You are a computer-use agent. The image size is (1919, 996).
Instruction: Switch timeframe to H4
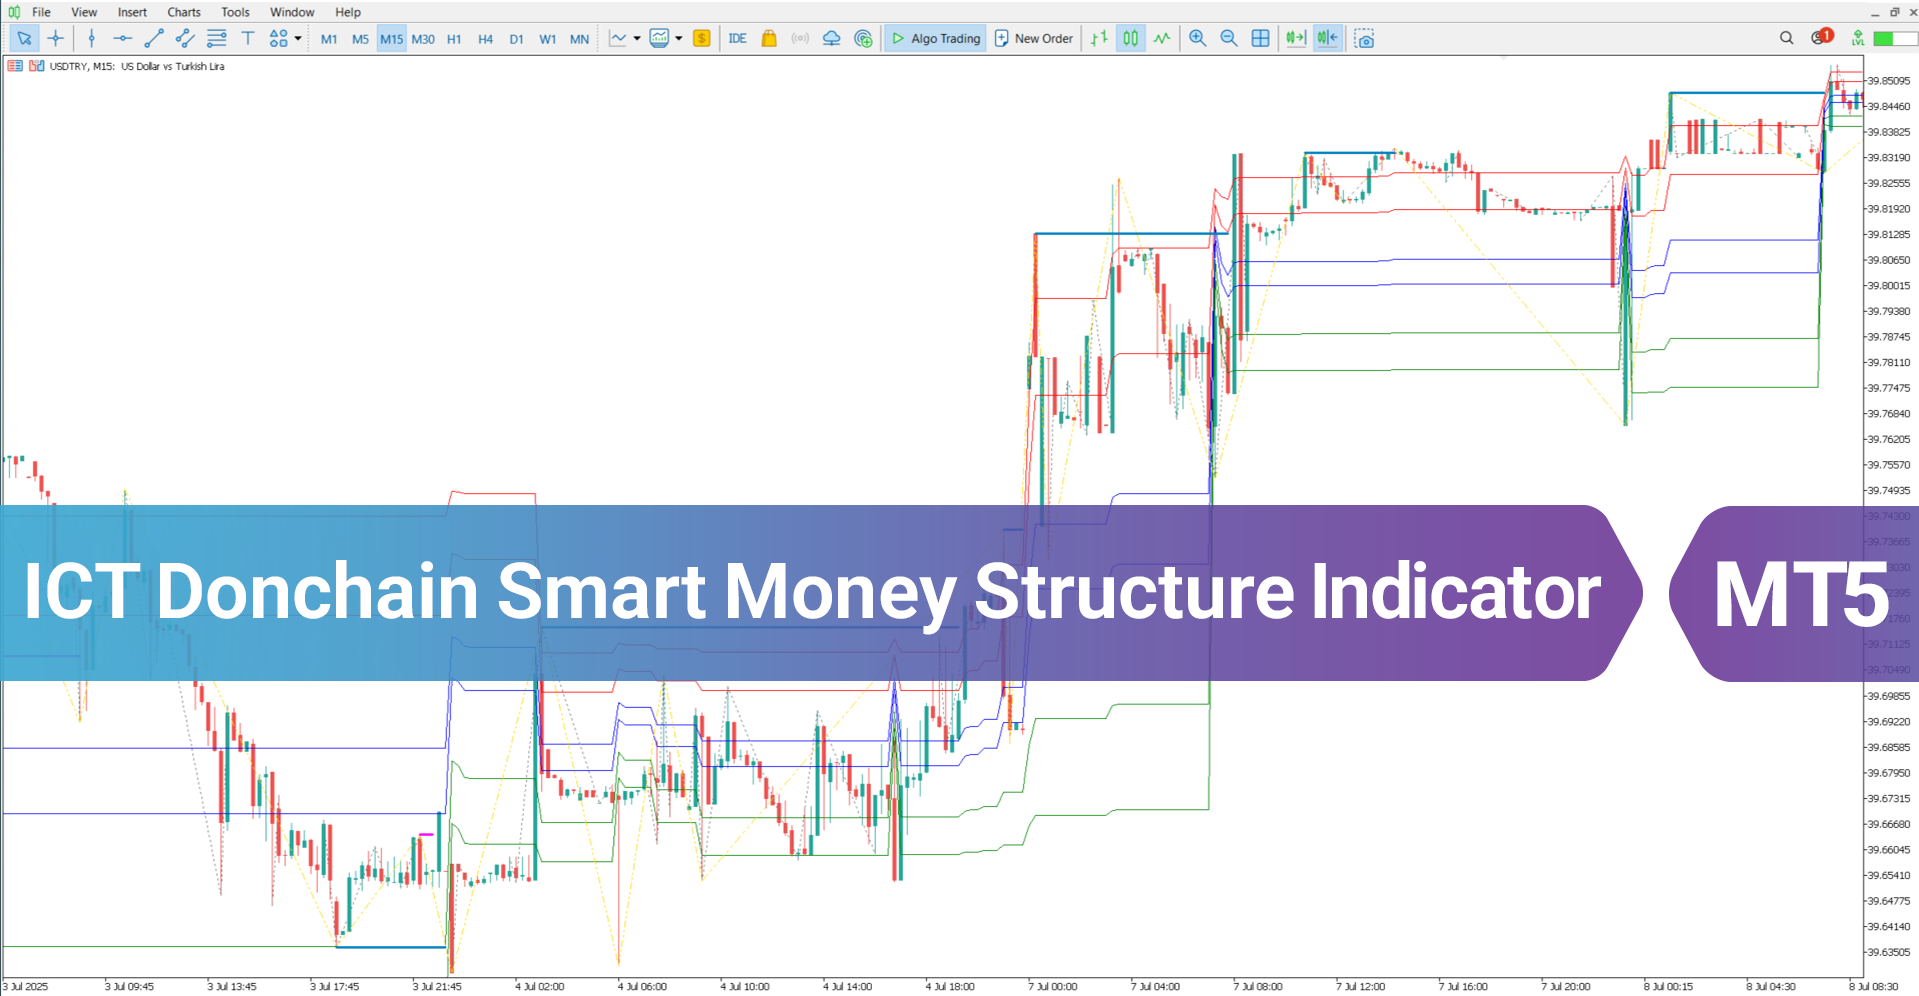(x=486, y=39)
